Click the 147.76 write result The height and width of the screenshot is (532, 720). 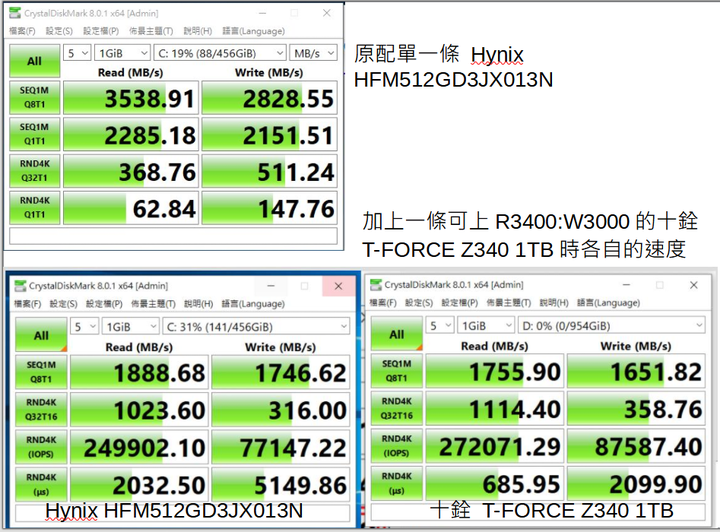tap(270, 208)
